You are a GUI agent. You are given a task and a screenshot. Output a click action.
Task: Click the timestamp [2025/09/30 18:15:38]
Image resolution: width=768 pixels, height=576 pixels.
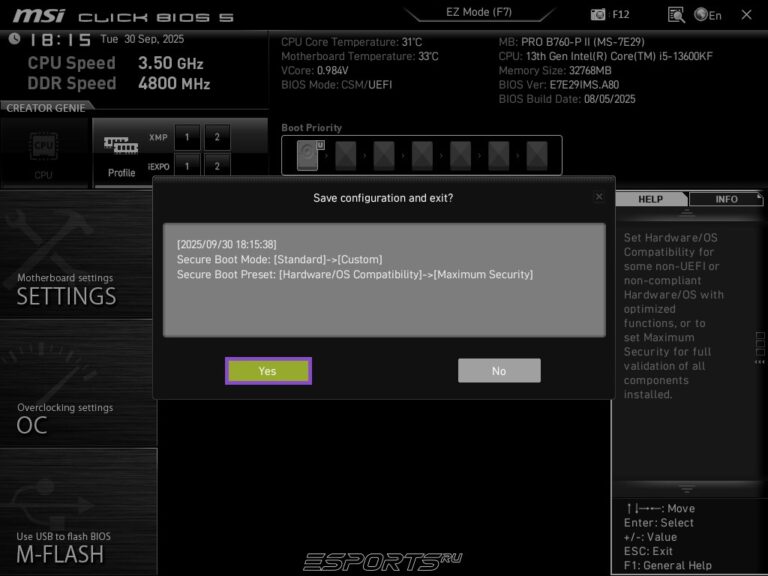click(x=226, y=244)
